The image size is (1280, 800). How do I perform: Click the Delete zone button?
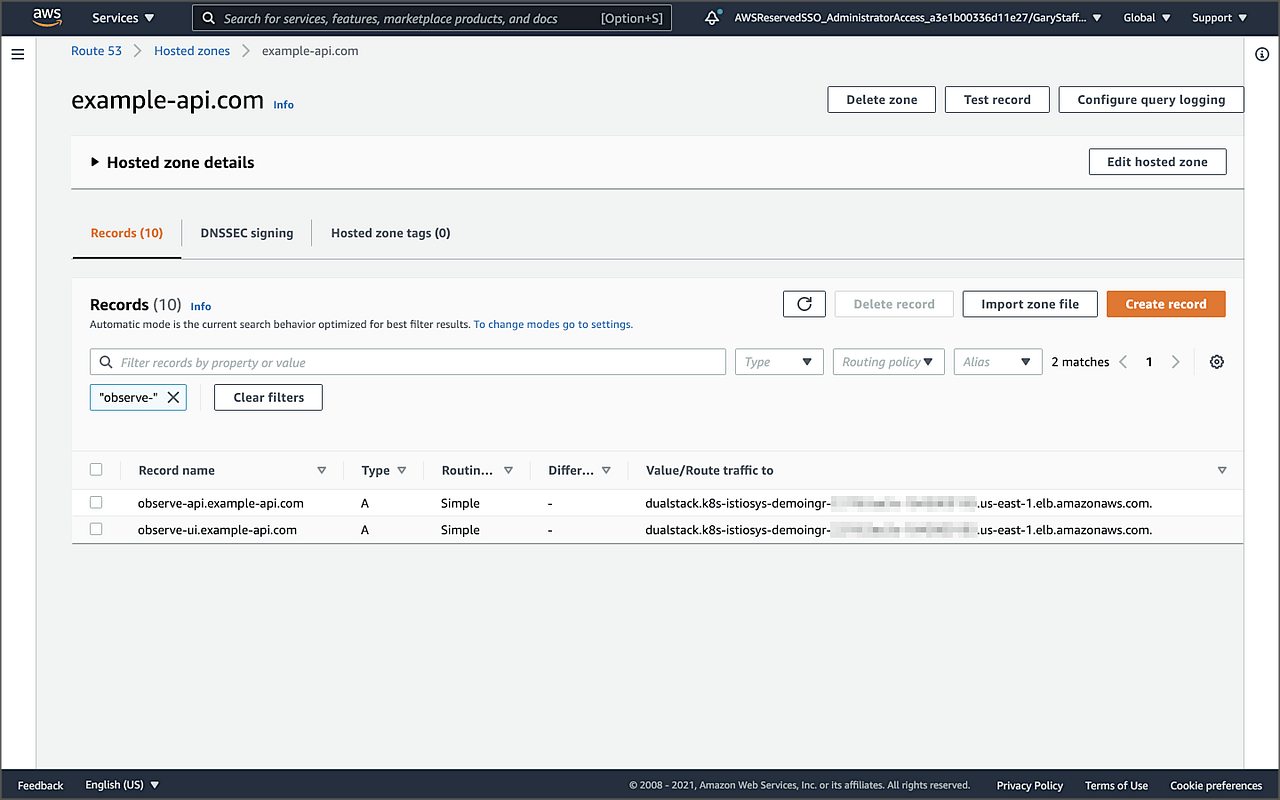tap(882, 100)
